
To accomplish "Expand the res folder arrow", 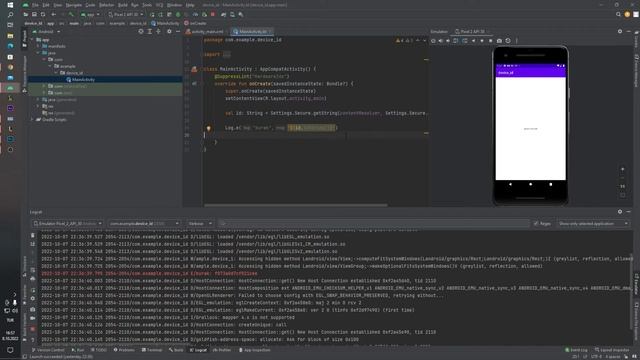I will tap(39, 106).
